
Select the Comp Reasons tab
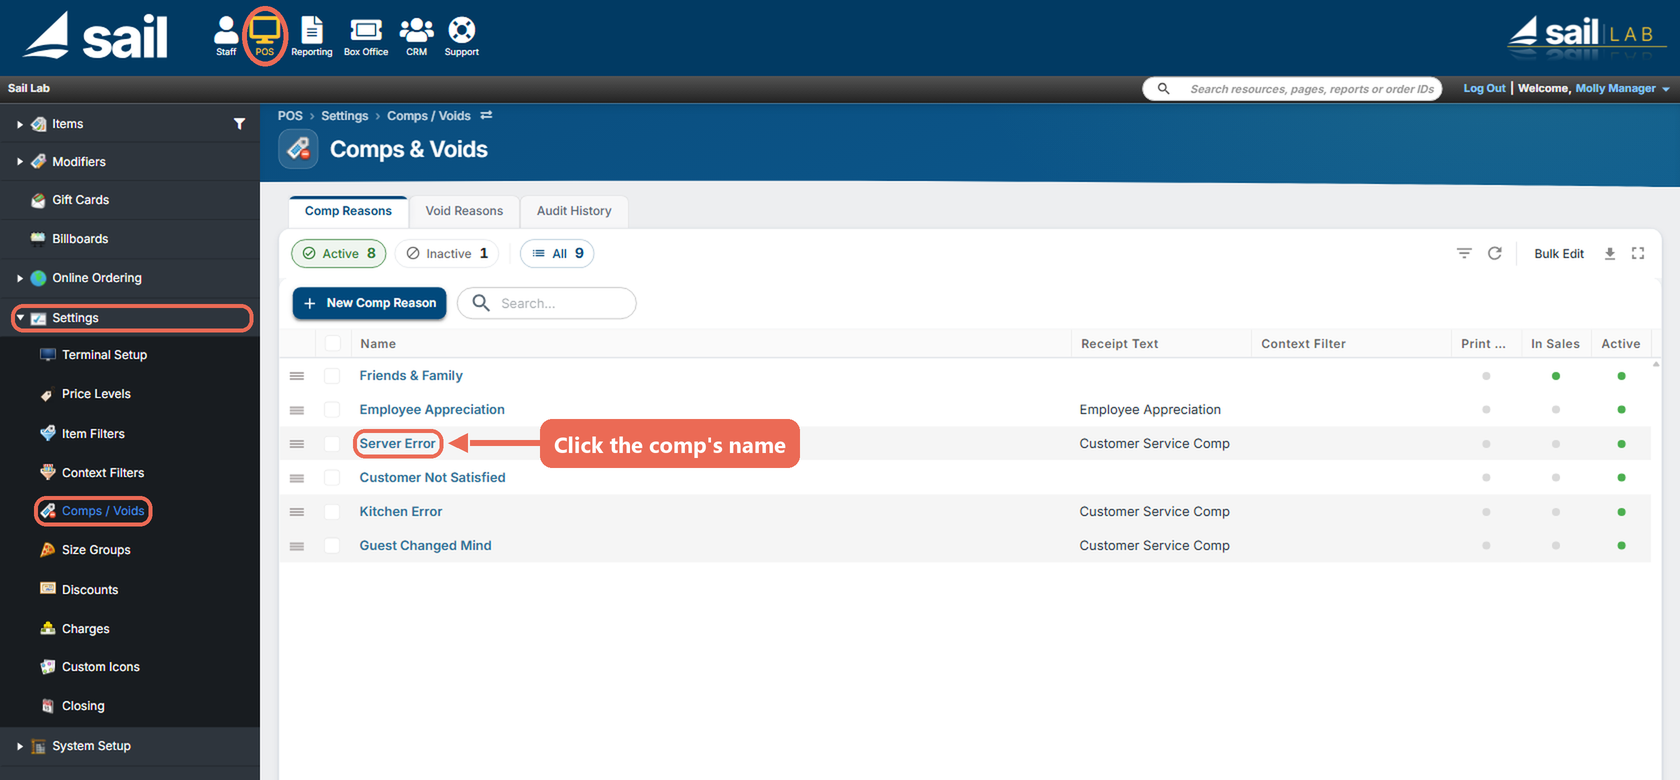[348, 211]
